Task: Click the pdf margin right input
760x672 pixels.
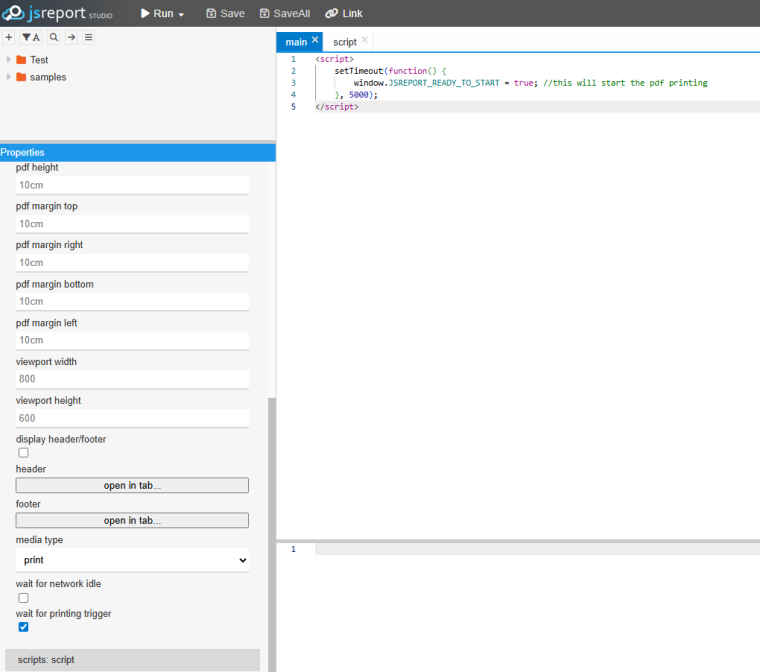Action: 132,263
